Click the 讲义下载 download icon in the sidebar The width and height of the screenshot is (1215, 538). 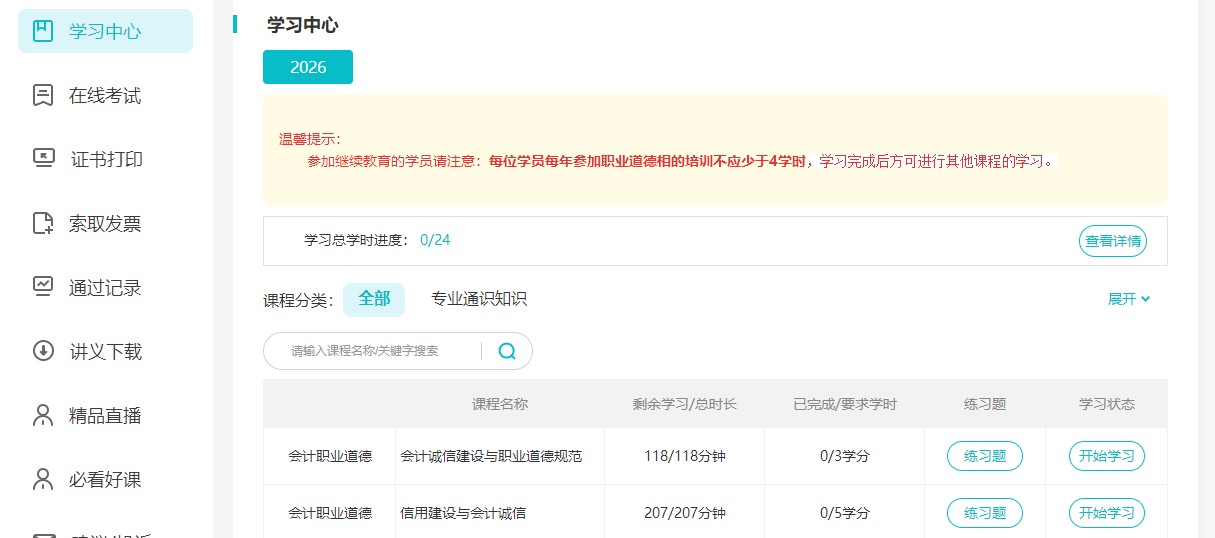(x=43, y=351)
